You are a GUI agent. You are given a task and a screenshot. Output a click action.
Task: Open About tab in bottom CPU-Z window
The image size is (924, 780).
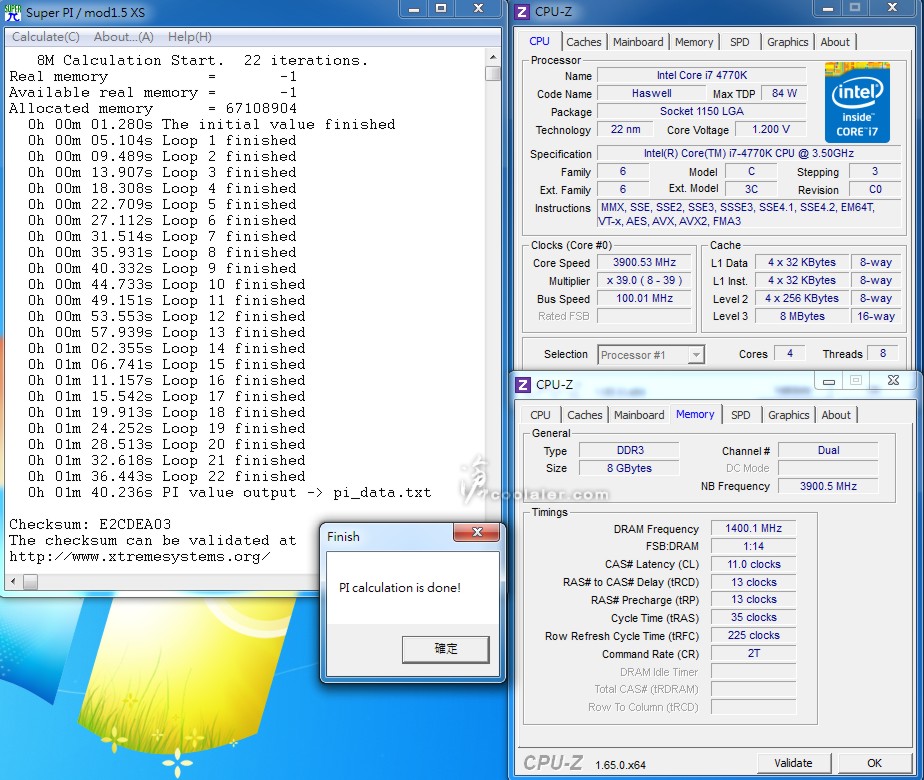point(836,415)
